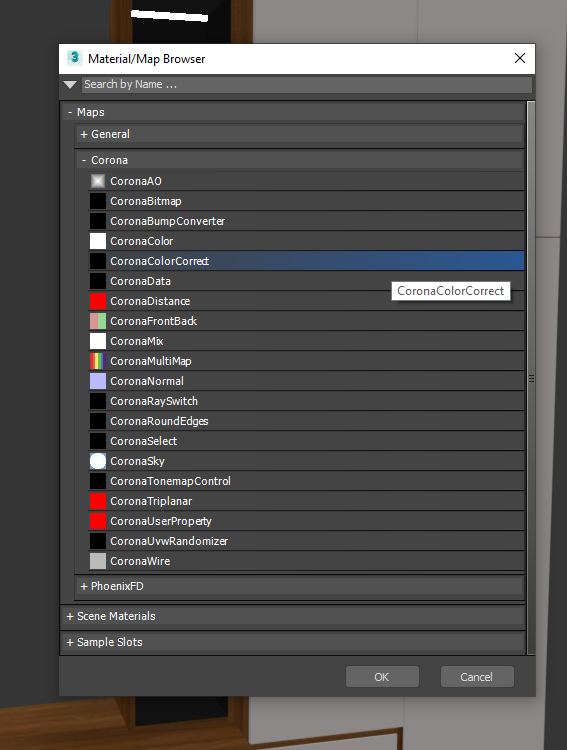567x750 pixels.
Task: Select the CoronaDistance text label
Action: pyautogui.click(x=150, y=301)
